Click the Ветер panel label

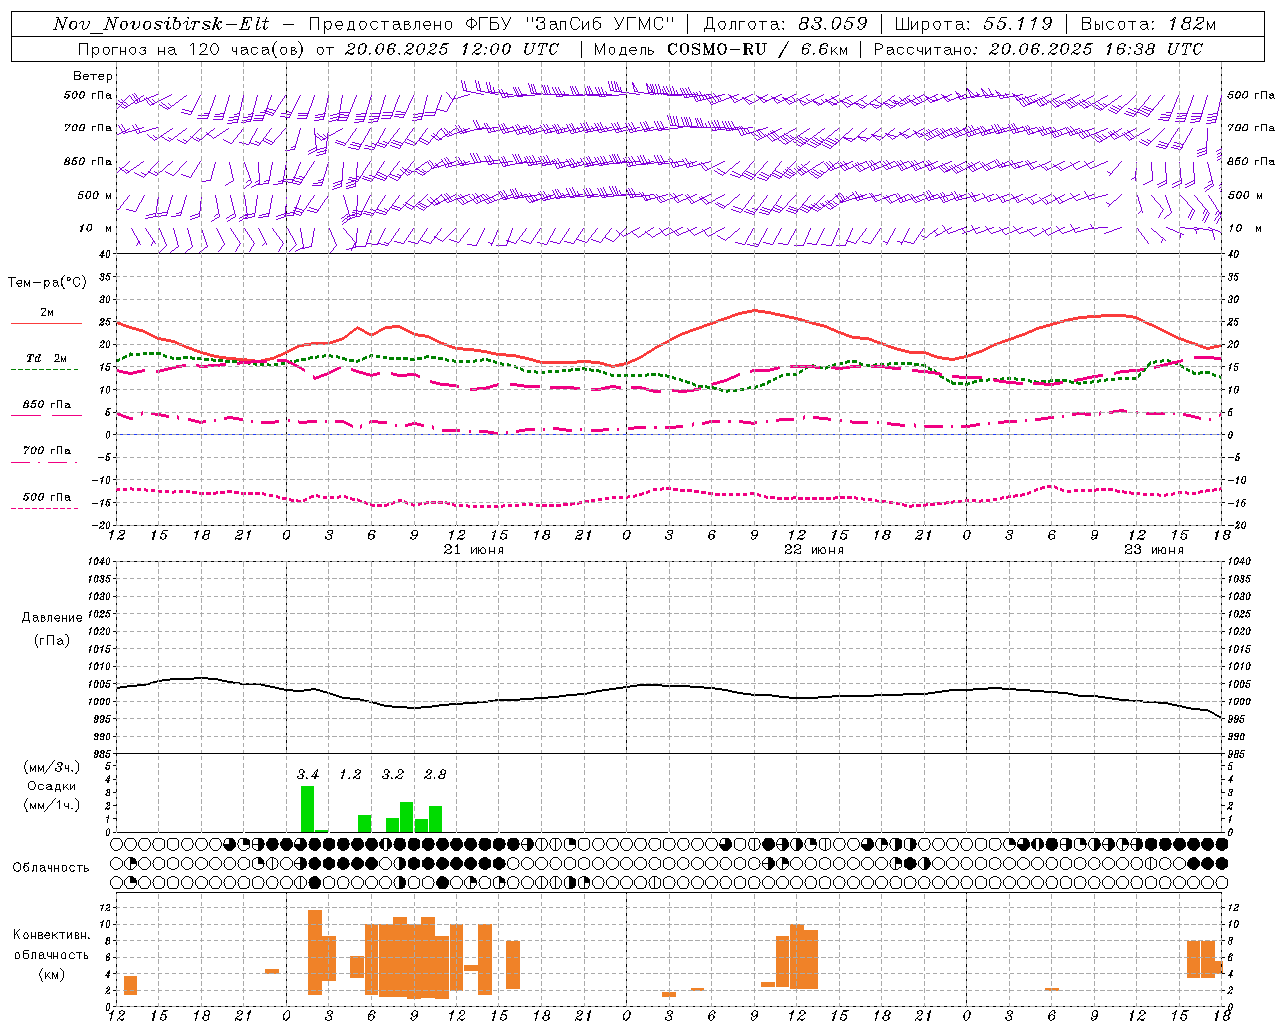point(93,76)
